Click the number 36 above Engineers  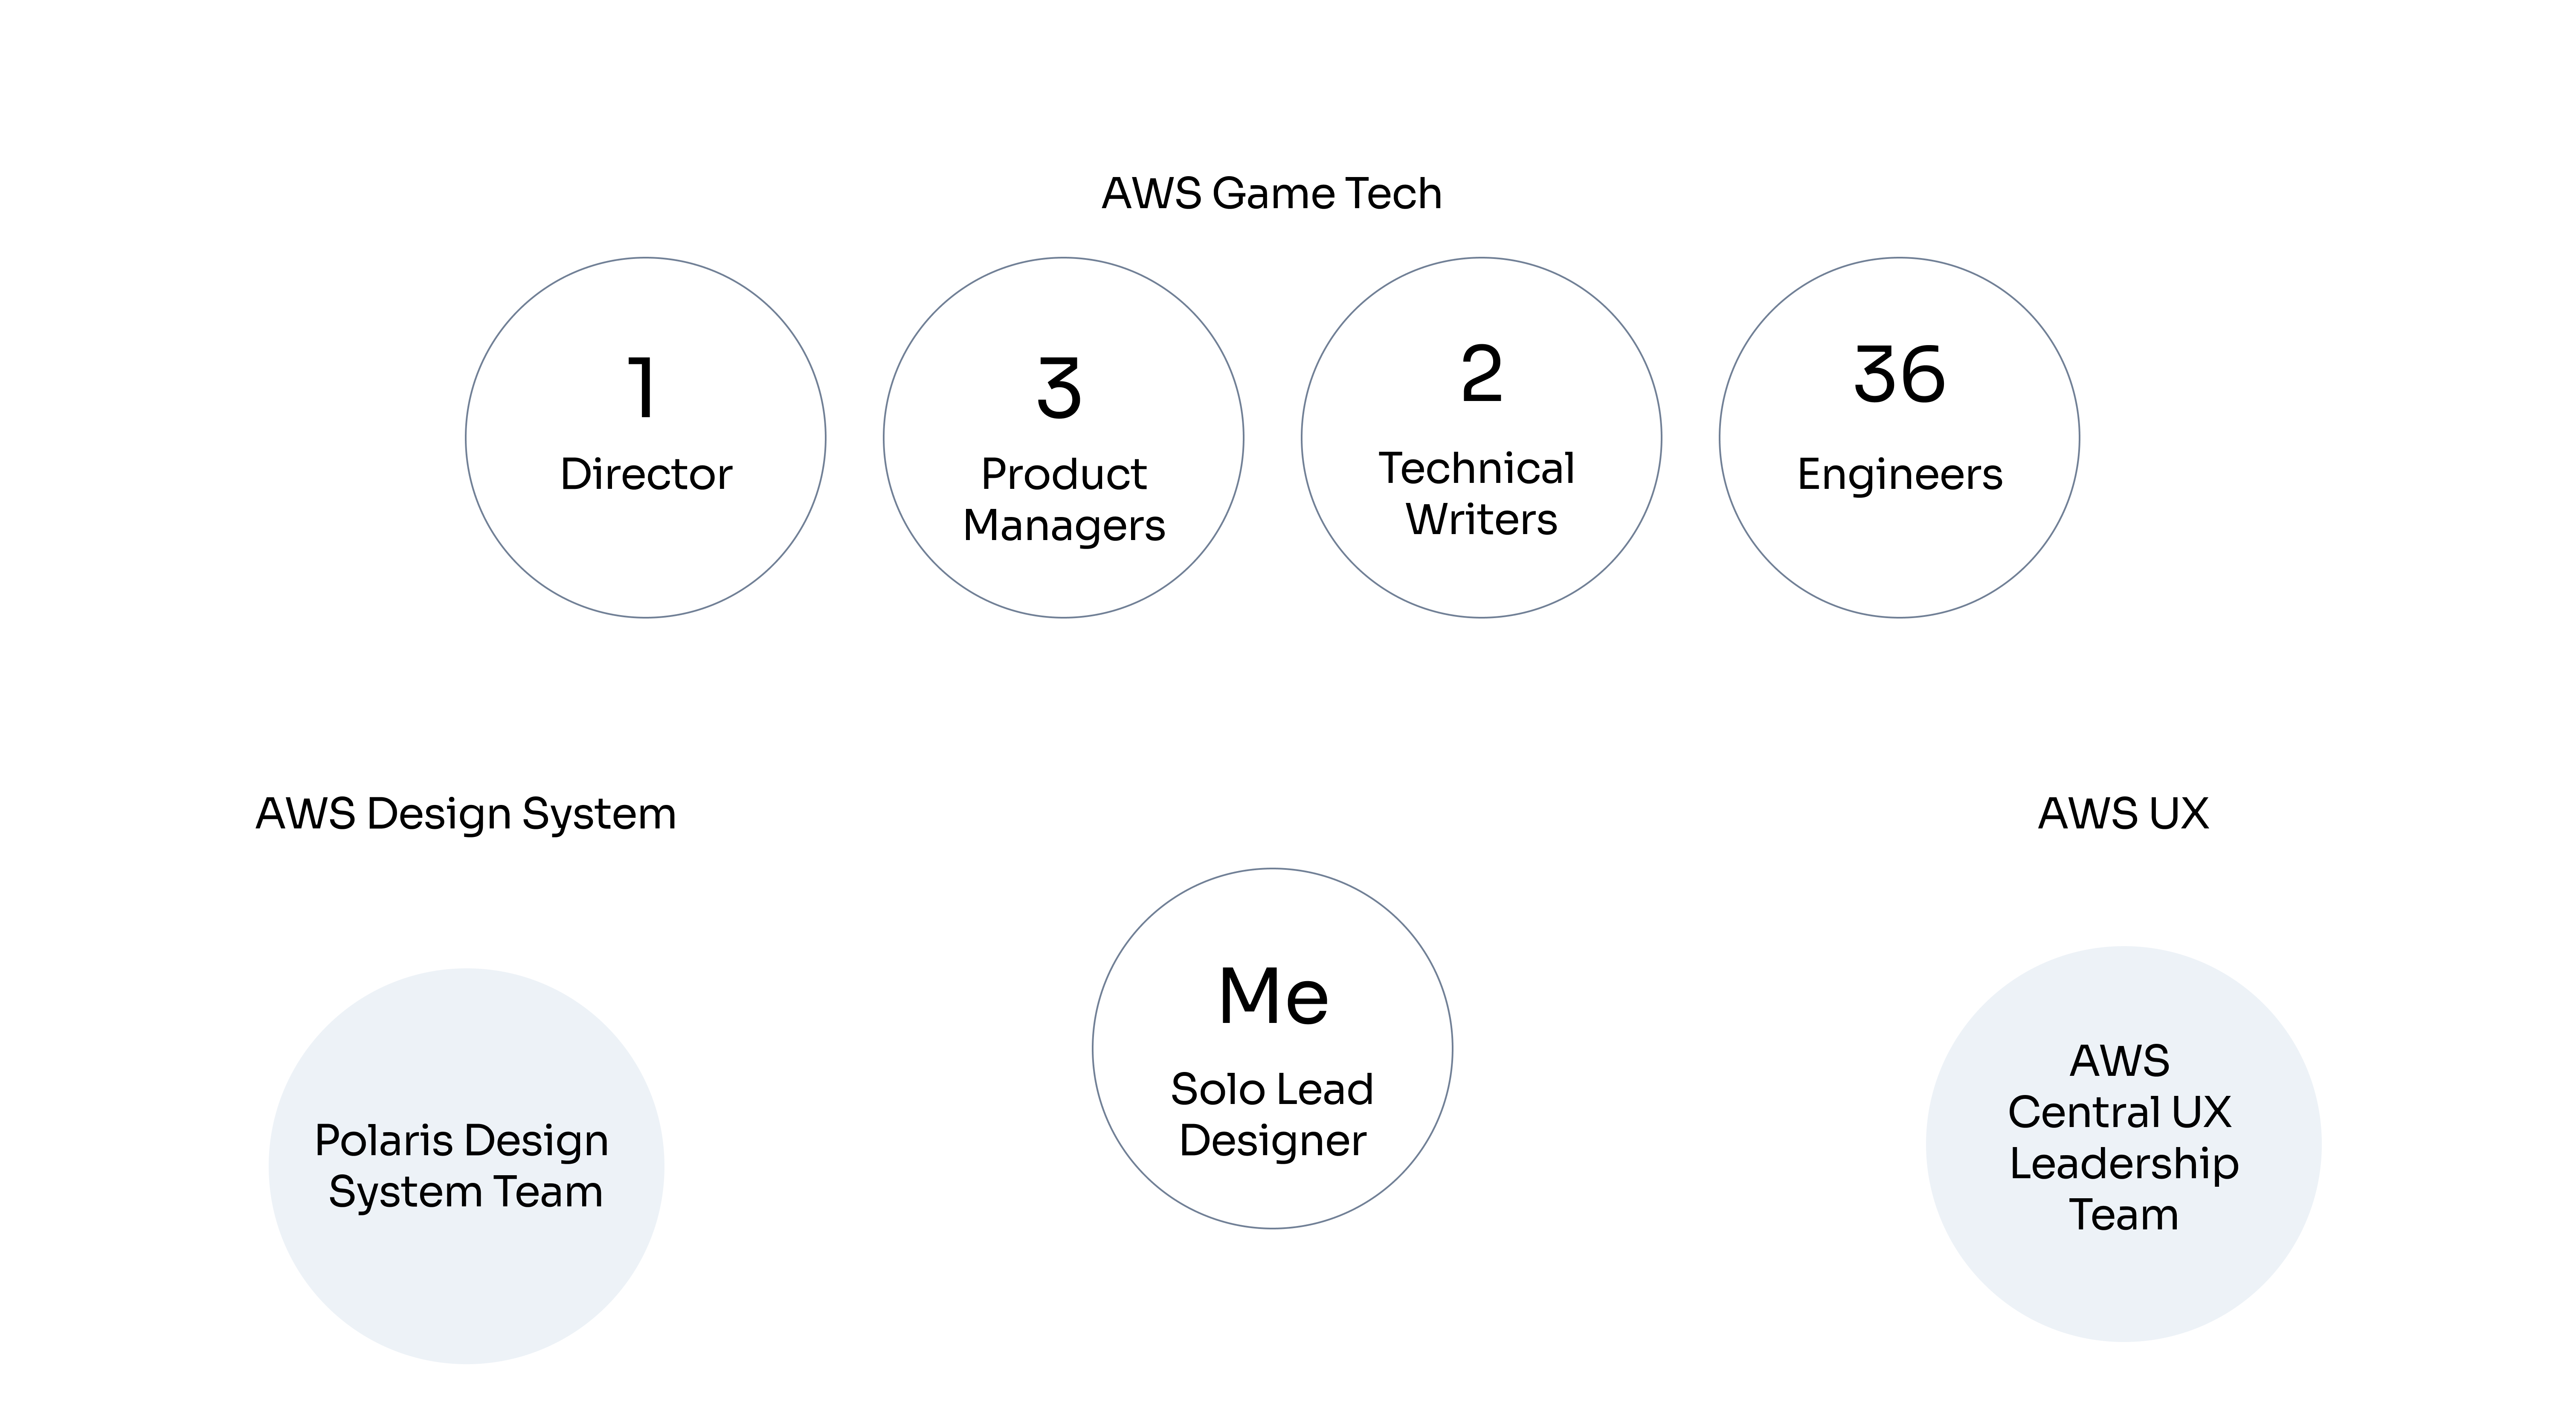(1899, 374)
